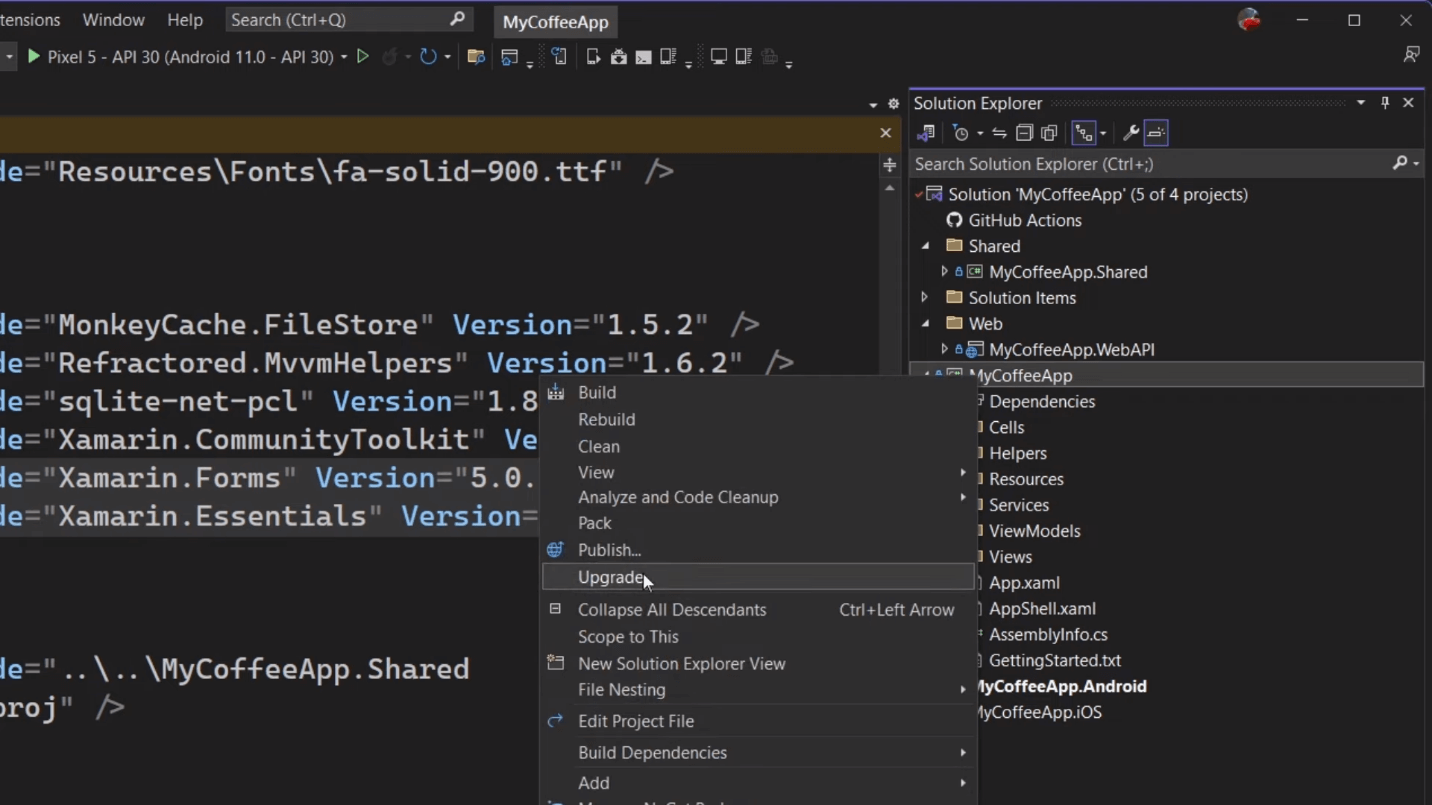Select New Solution Explorer View entry

pos(758,664)
